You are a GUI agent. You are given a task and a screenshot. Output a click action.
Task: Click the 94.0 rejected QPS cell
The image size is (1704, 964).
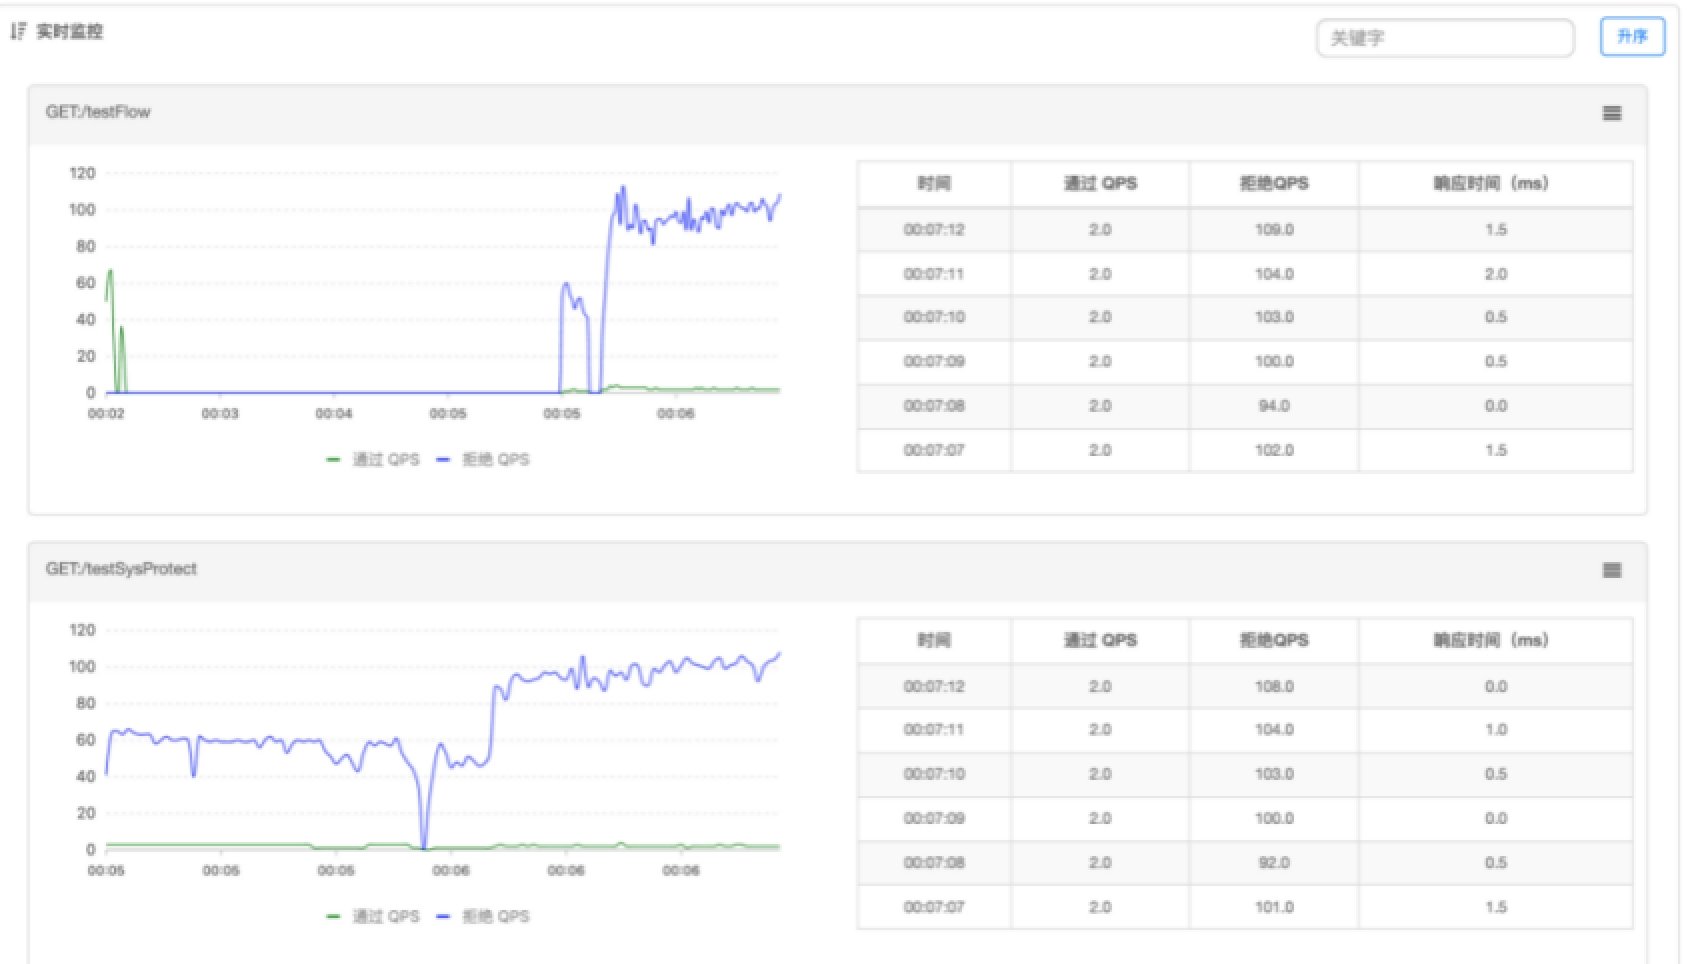pos(1274,406)
